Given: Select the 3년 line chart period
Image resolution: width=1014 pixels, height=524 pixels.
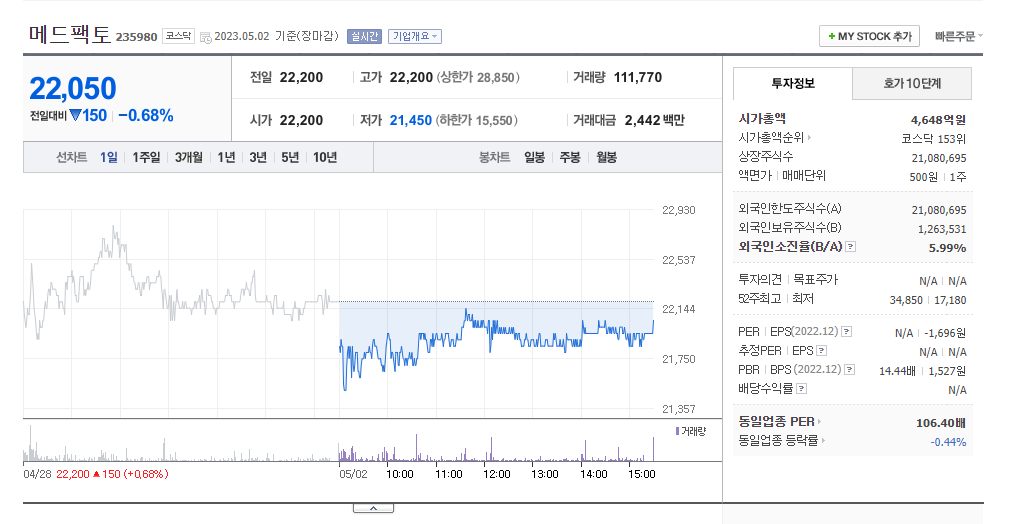Looking at the screenshot, I should pyautogui.click(x=258, y=157).
